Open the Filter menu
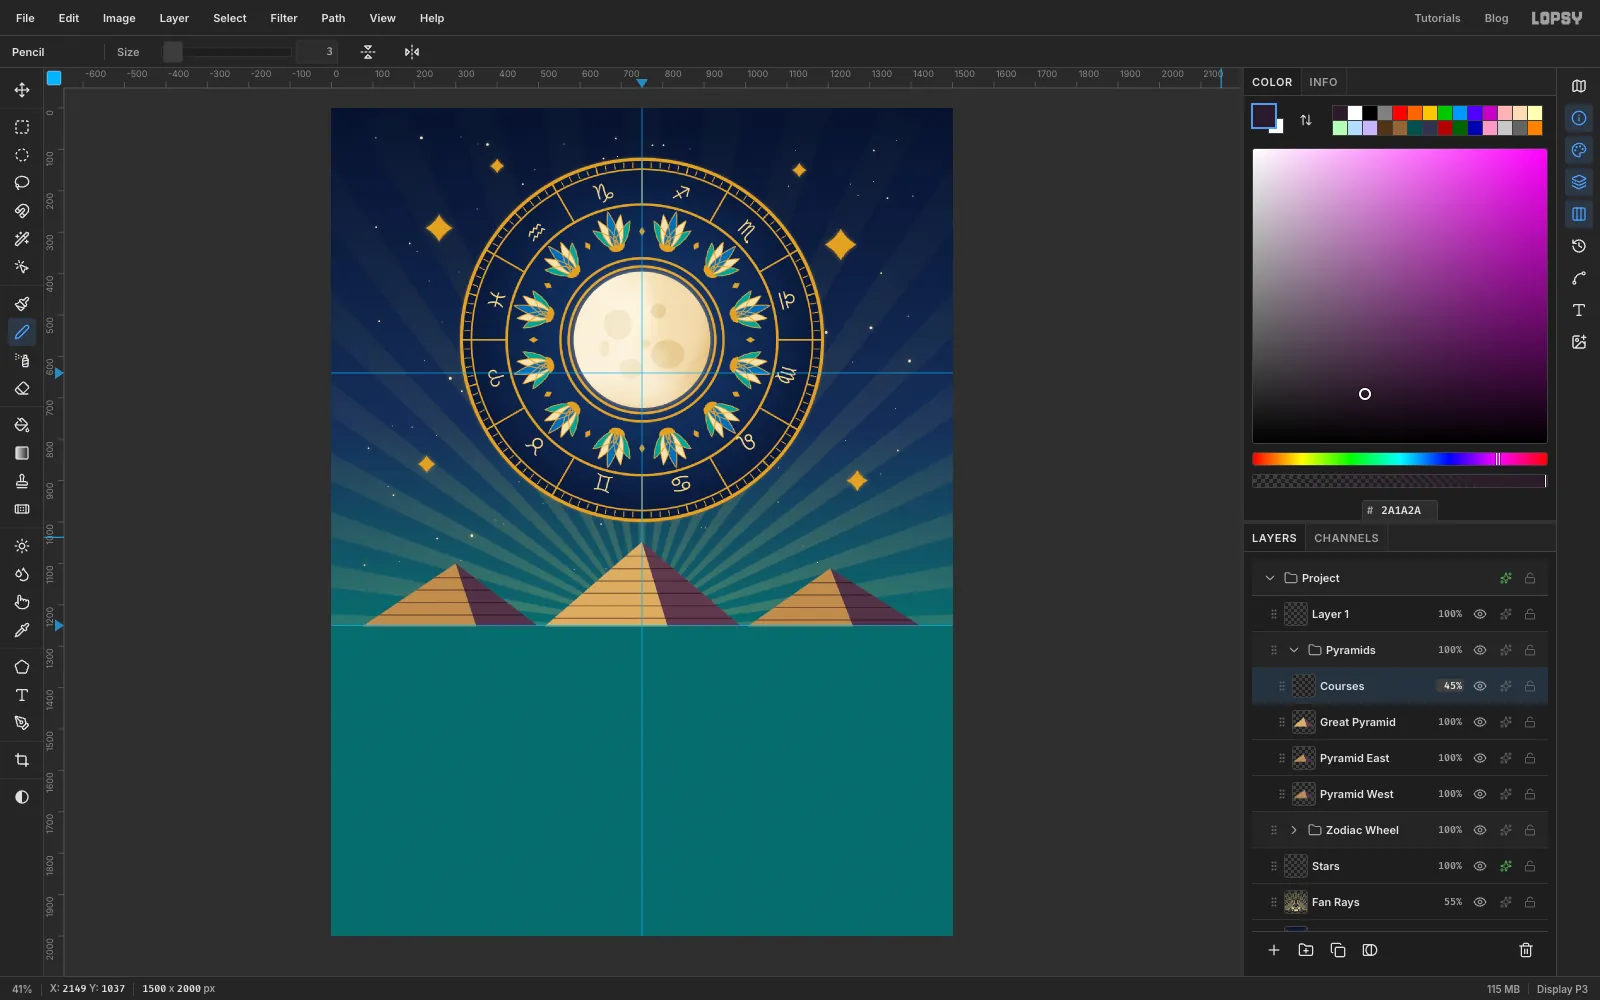The width and height of the screenshot is (1600, 1000). coord(284,18)
